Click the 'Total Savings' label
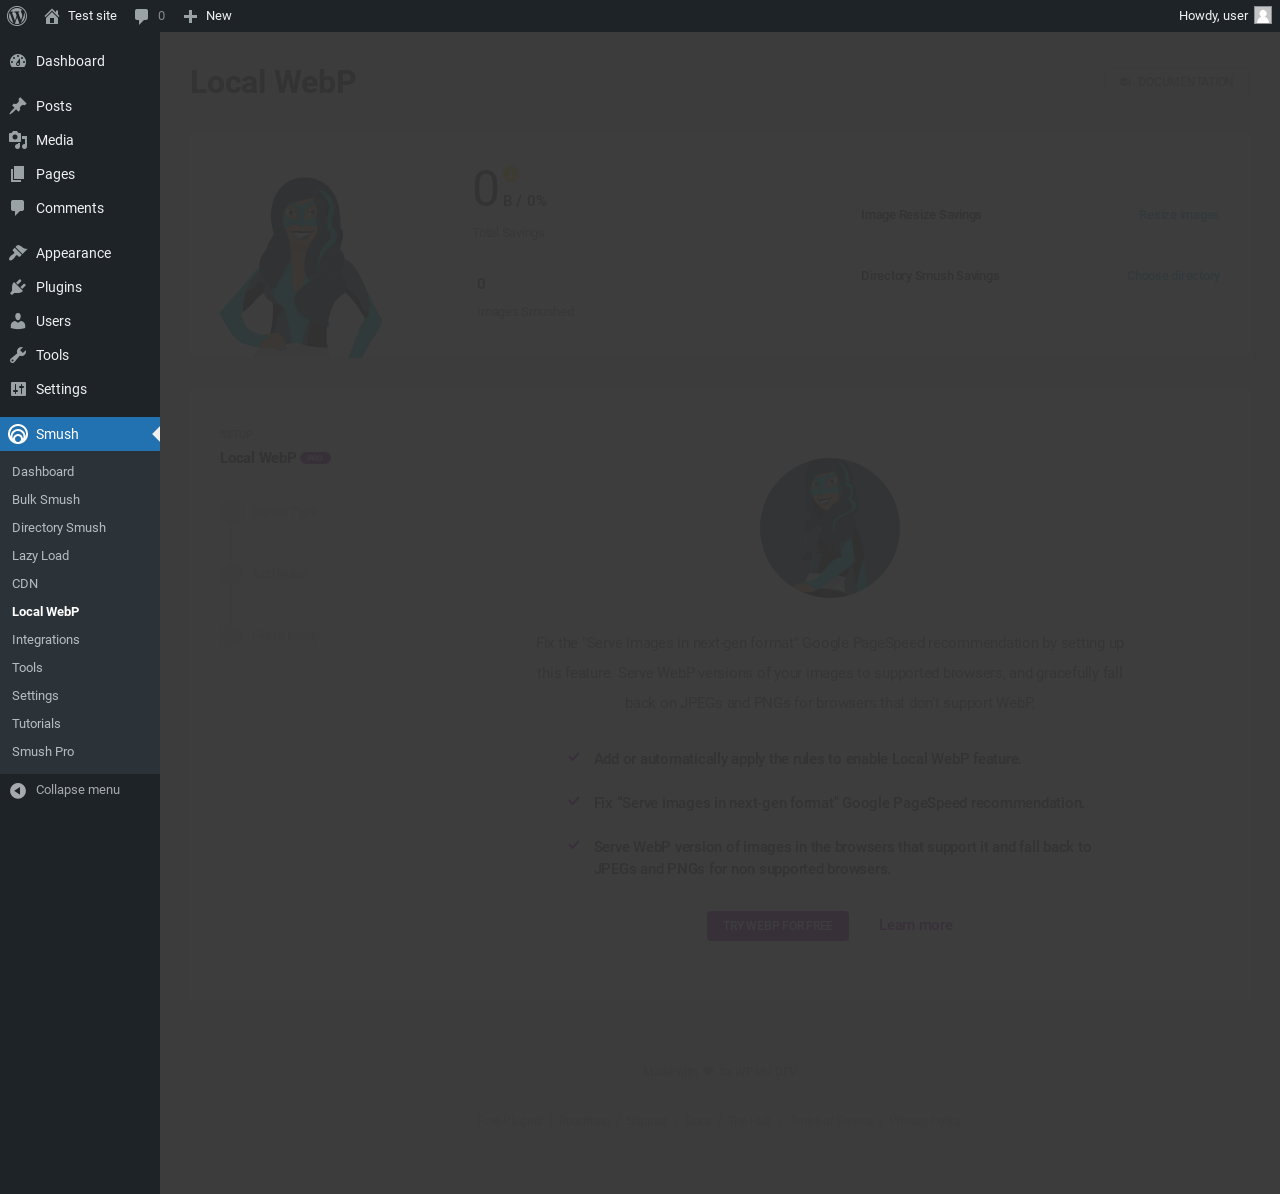The width and height of the screenshot is (1280, 1194). (x=509, y=233)
